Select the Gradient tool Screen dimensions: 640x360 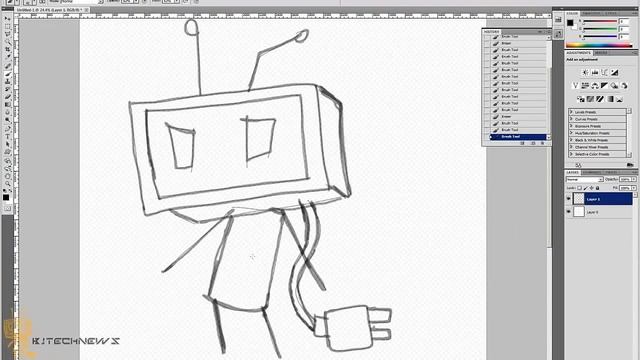(x=7, y=105)
